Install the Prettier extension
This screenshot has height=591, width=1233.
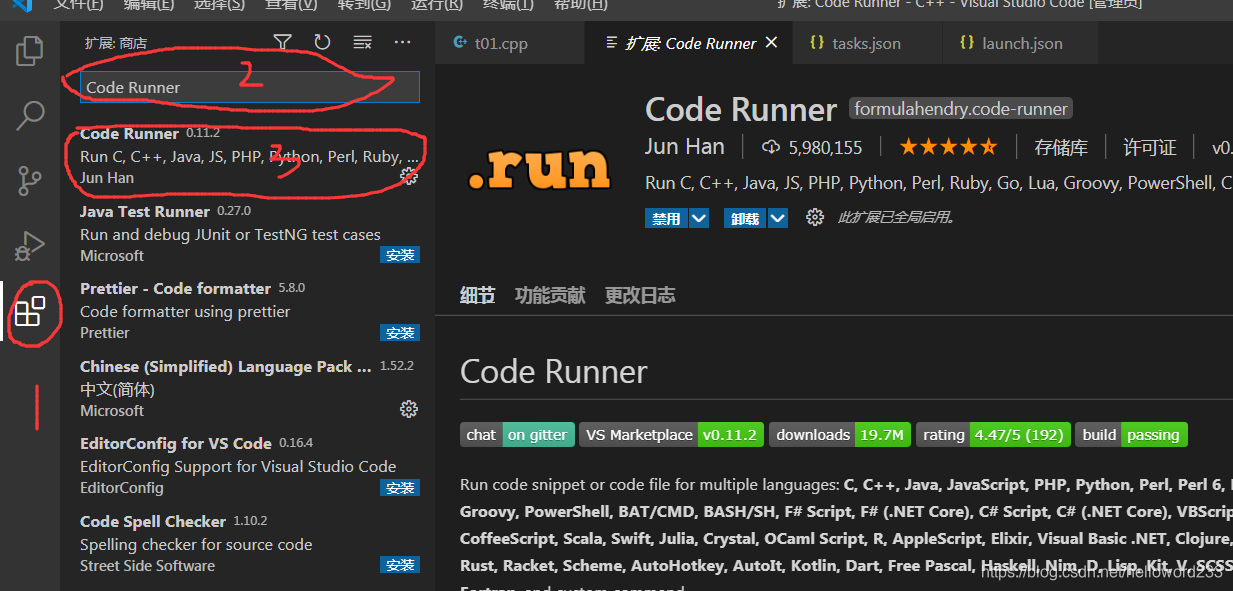pyautogui.click(x=400, y=332)
